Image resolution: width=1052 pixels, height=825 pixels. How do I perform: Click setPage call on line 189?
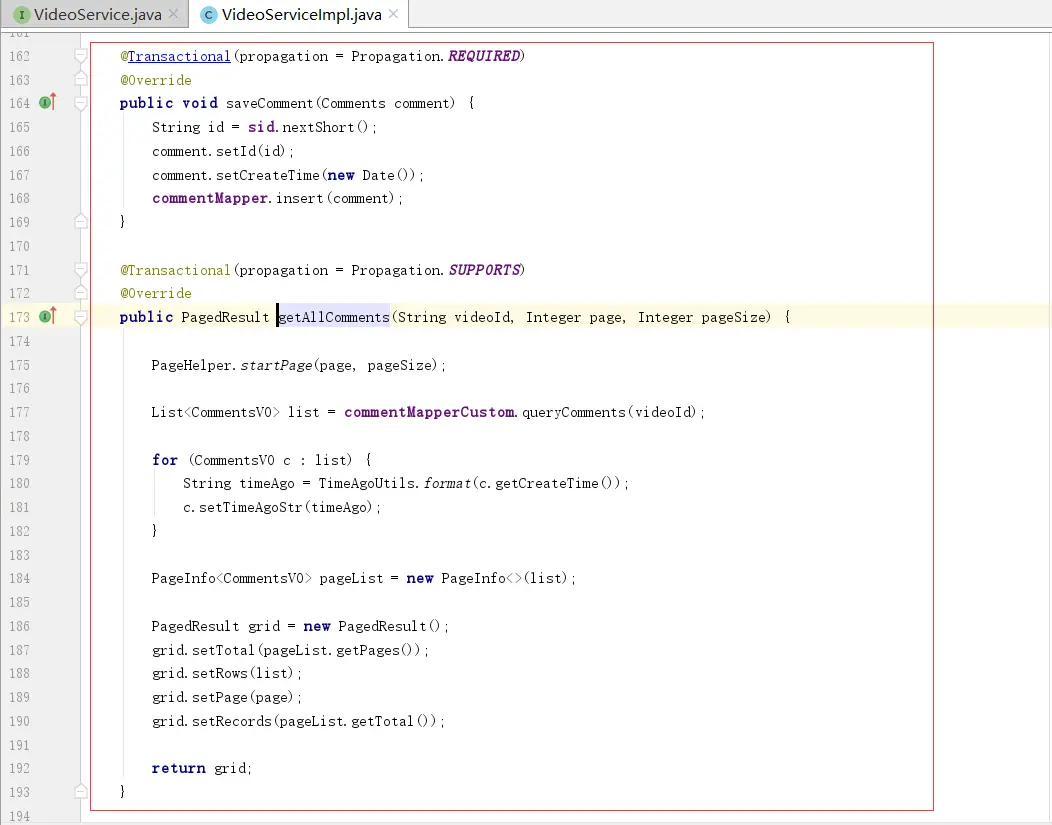[x=219, y=697]
